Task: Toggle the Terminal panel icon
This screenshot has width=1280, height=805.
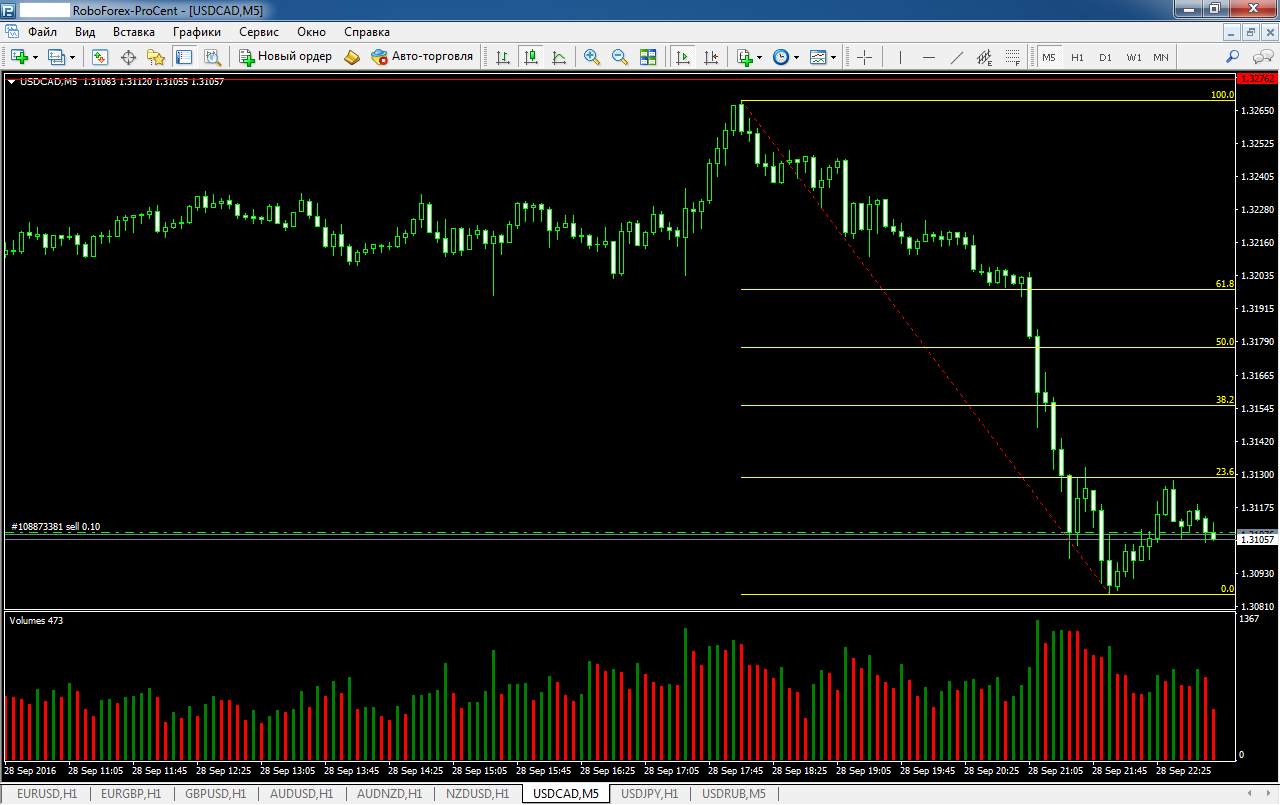Action: point(184,57)
